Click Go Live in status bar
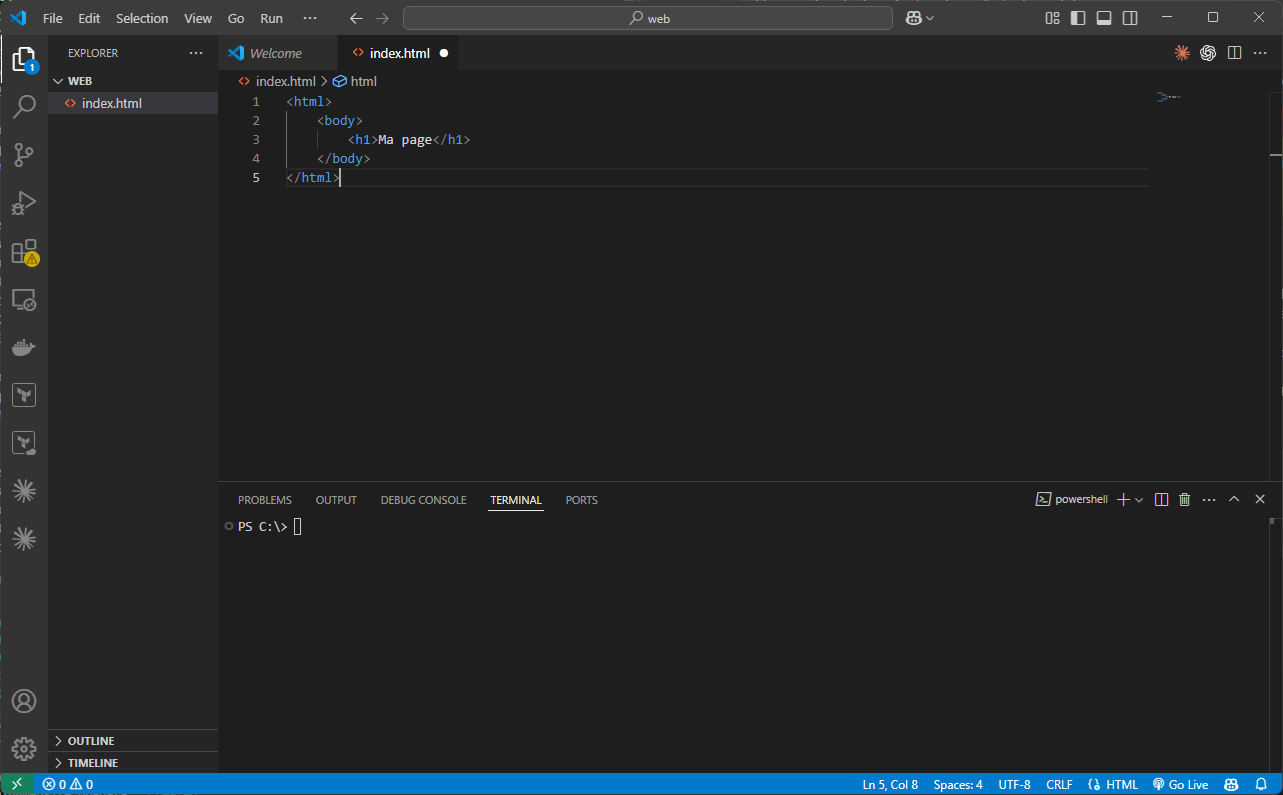The image size is (1283, 795). coord(1180,784)
